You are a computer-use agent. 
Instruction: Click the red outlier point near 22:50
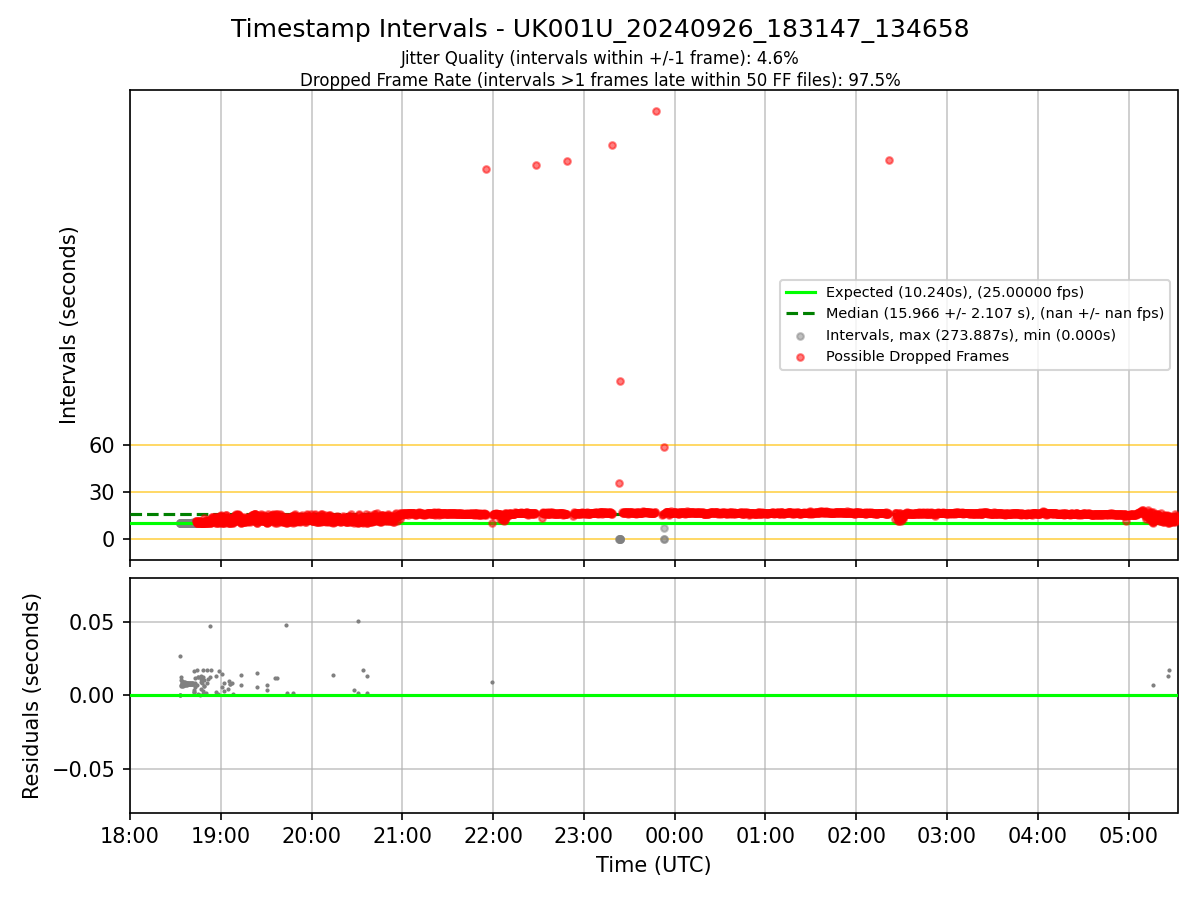567,161
